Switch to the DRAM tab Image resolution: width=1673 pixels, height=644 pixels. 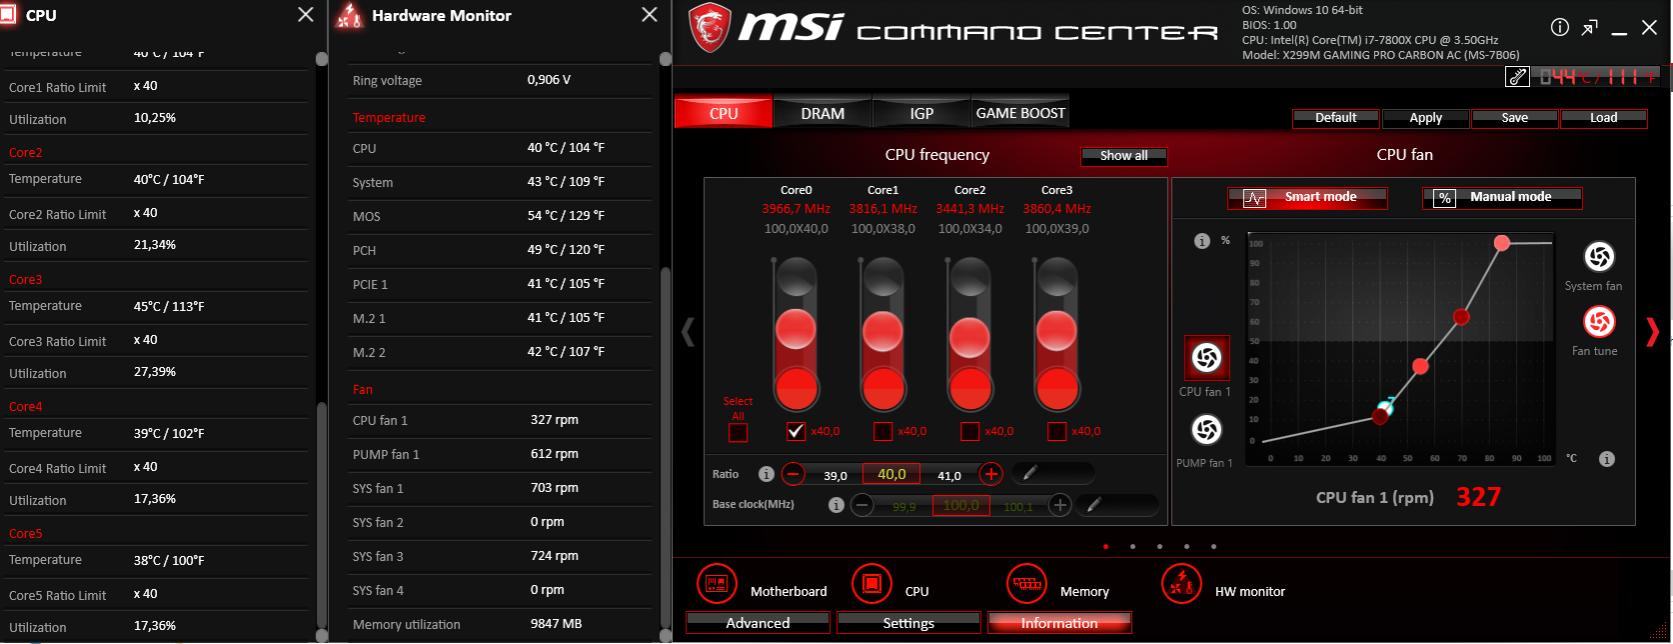click(x=822, y=112)
